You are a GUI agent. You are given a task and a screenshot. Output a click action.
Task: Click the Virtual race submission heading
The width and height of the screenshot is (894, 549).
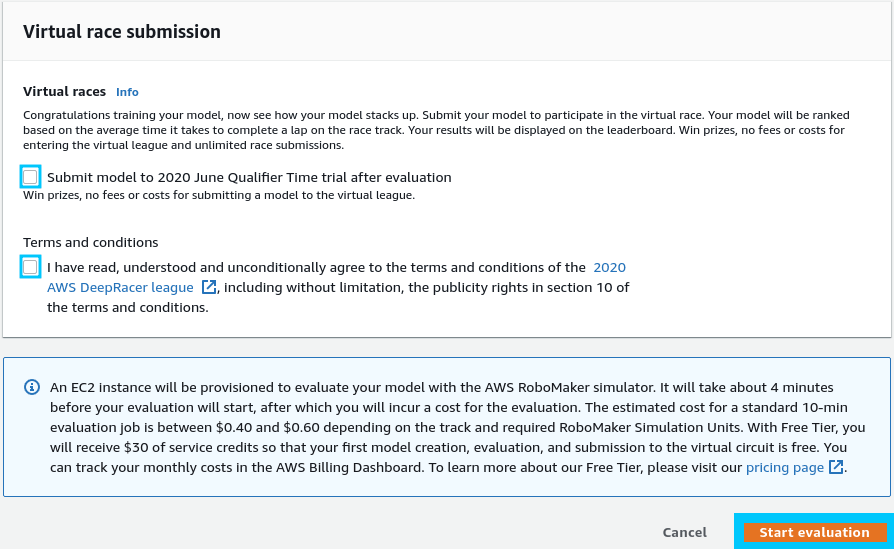[x=122, y=32]
